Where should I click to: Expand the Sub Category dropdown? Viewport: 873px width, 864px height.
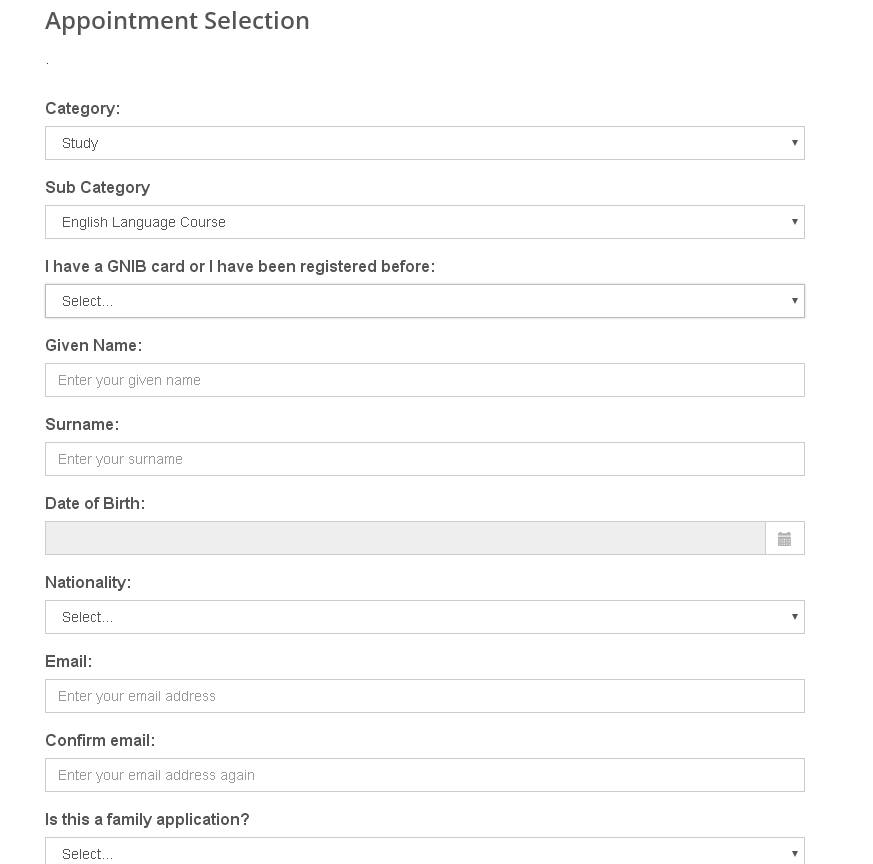click(x=424, y=222)
